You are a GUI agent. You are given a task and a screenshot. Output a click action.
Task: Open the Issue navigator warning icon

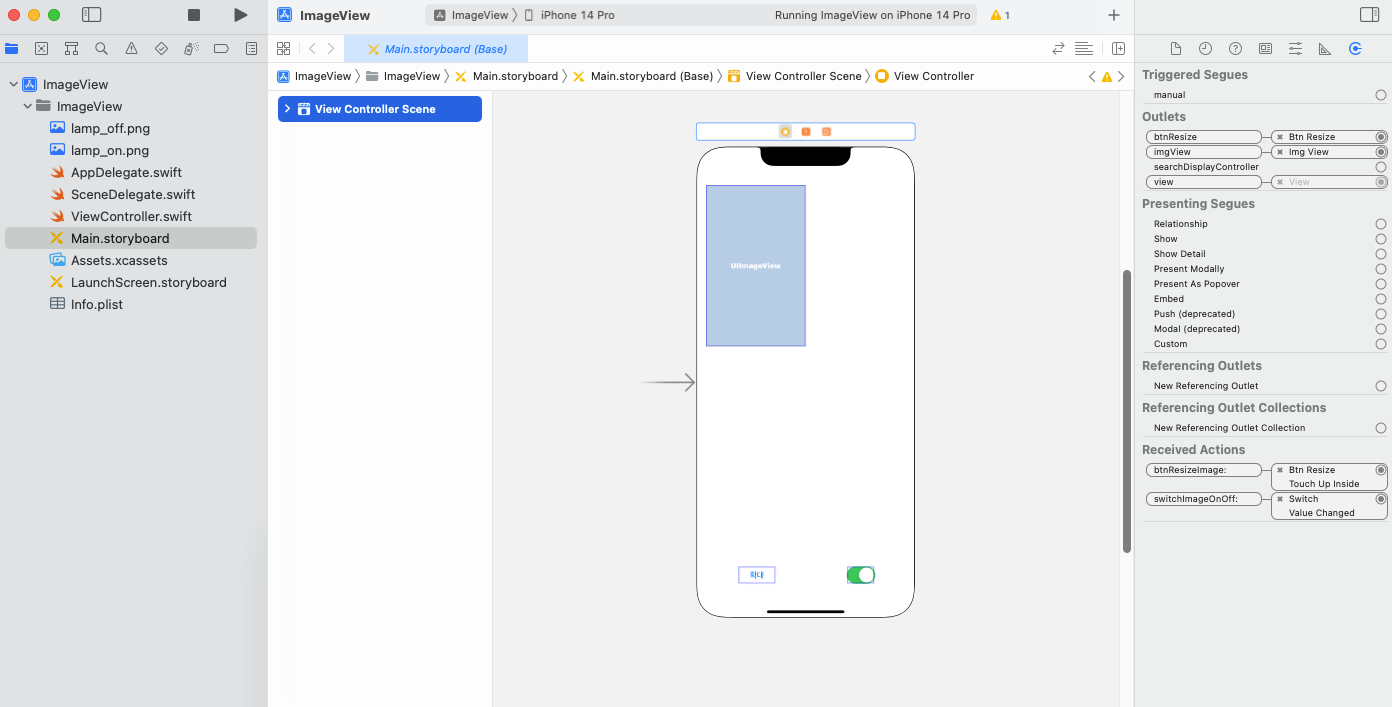131,48
